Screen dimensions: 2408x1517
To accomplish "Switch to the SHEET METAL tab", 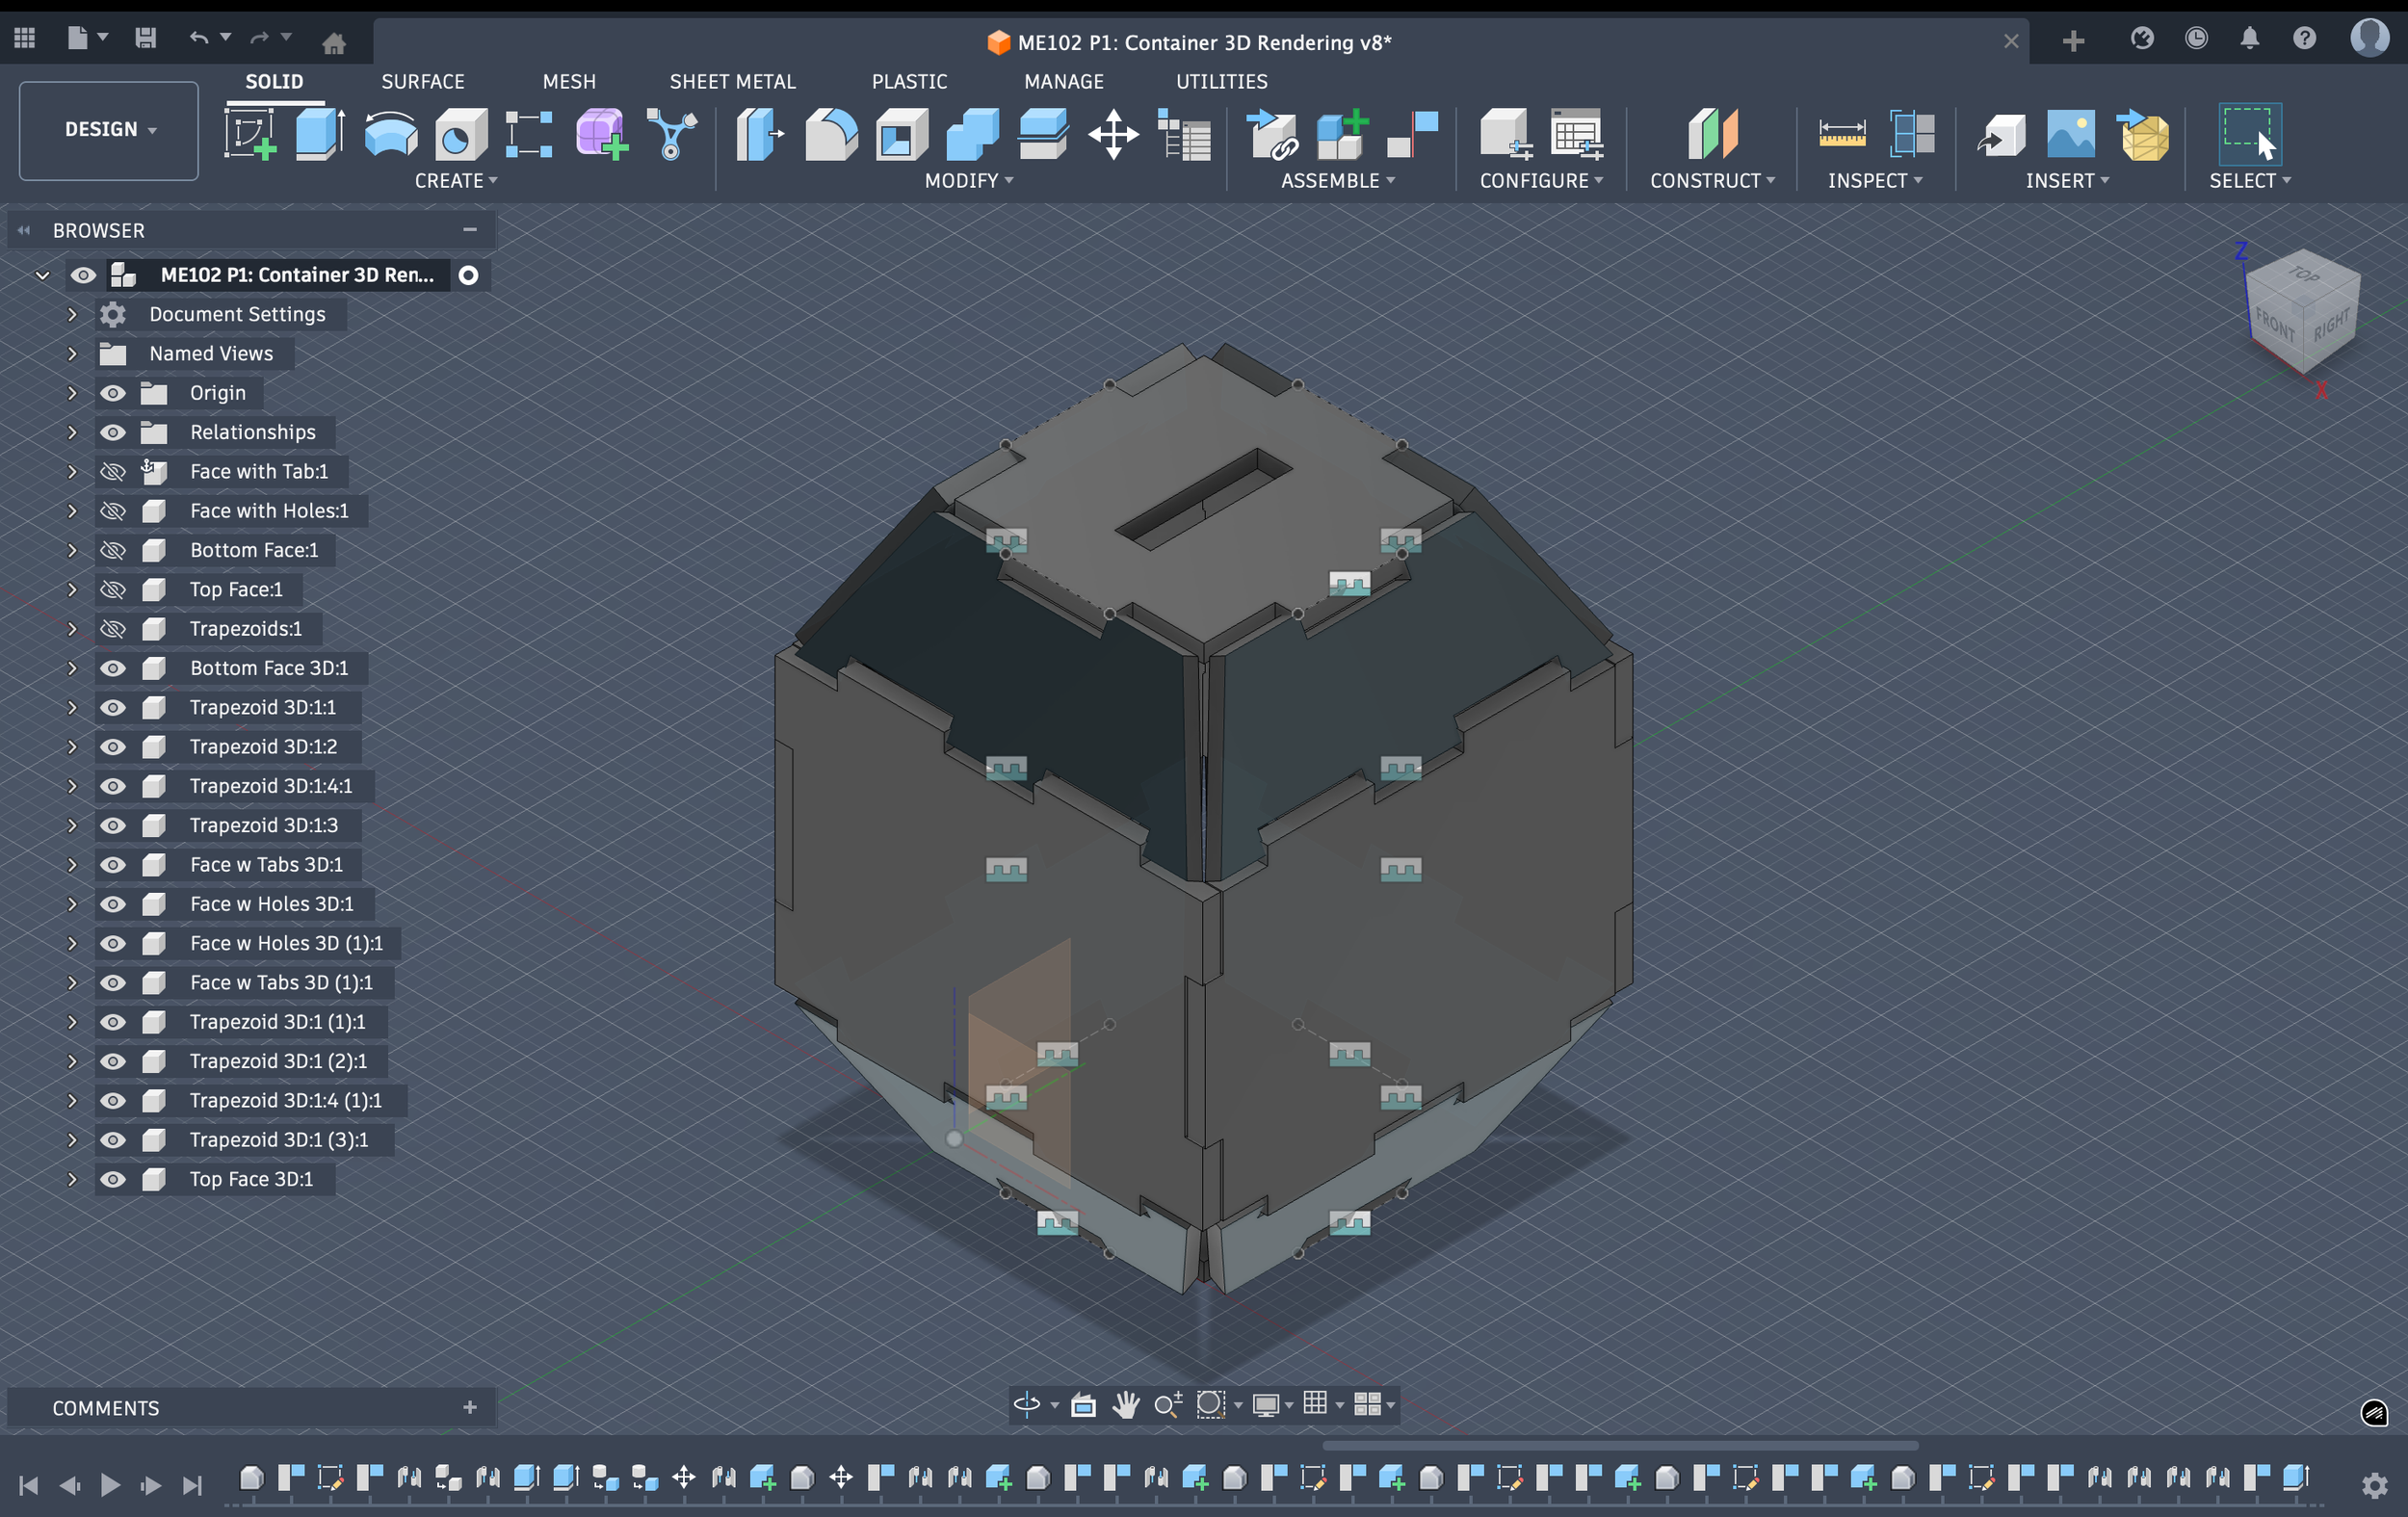I will pos(732,81).
